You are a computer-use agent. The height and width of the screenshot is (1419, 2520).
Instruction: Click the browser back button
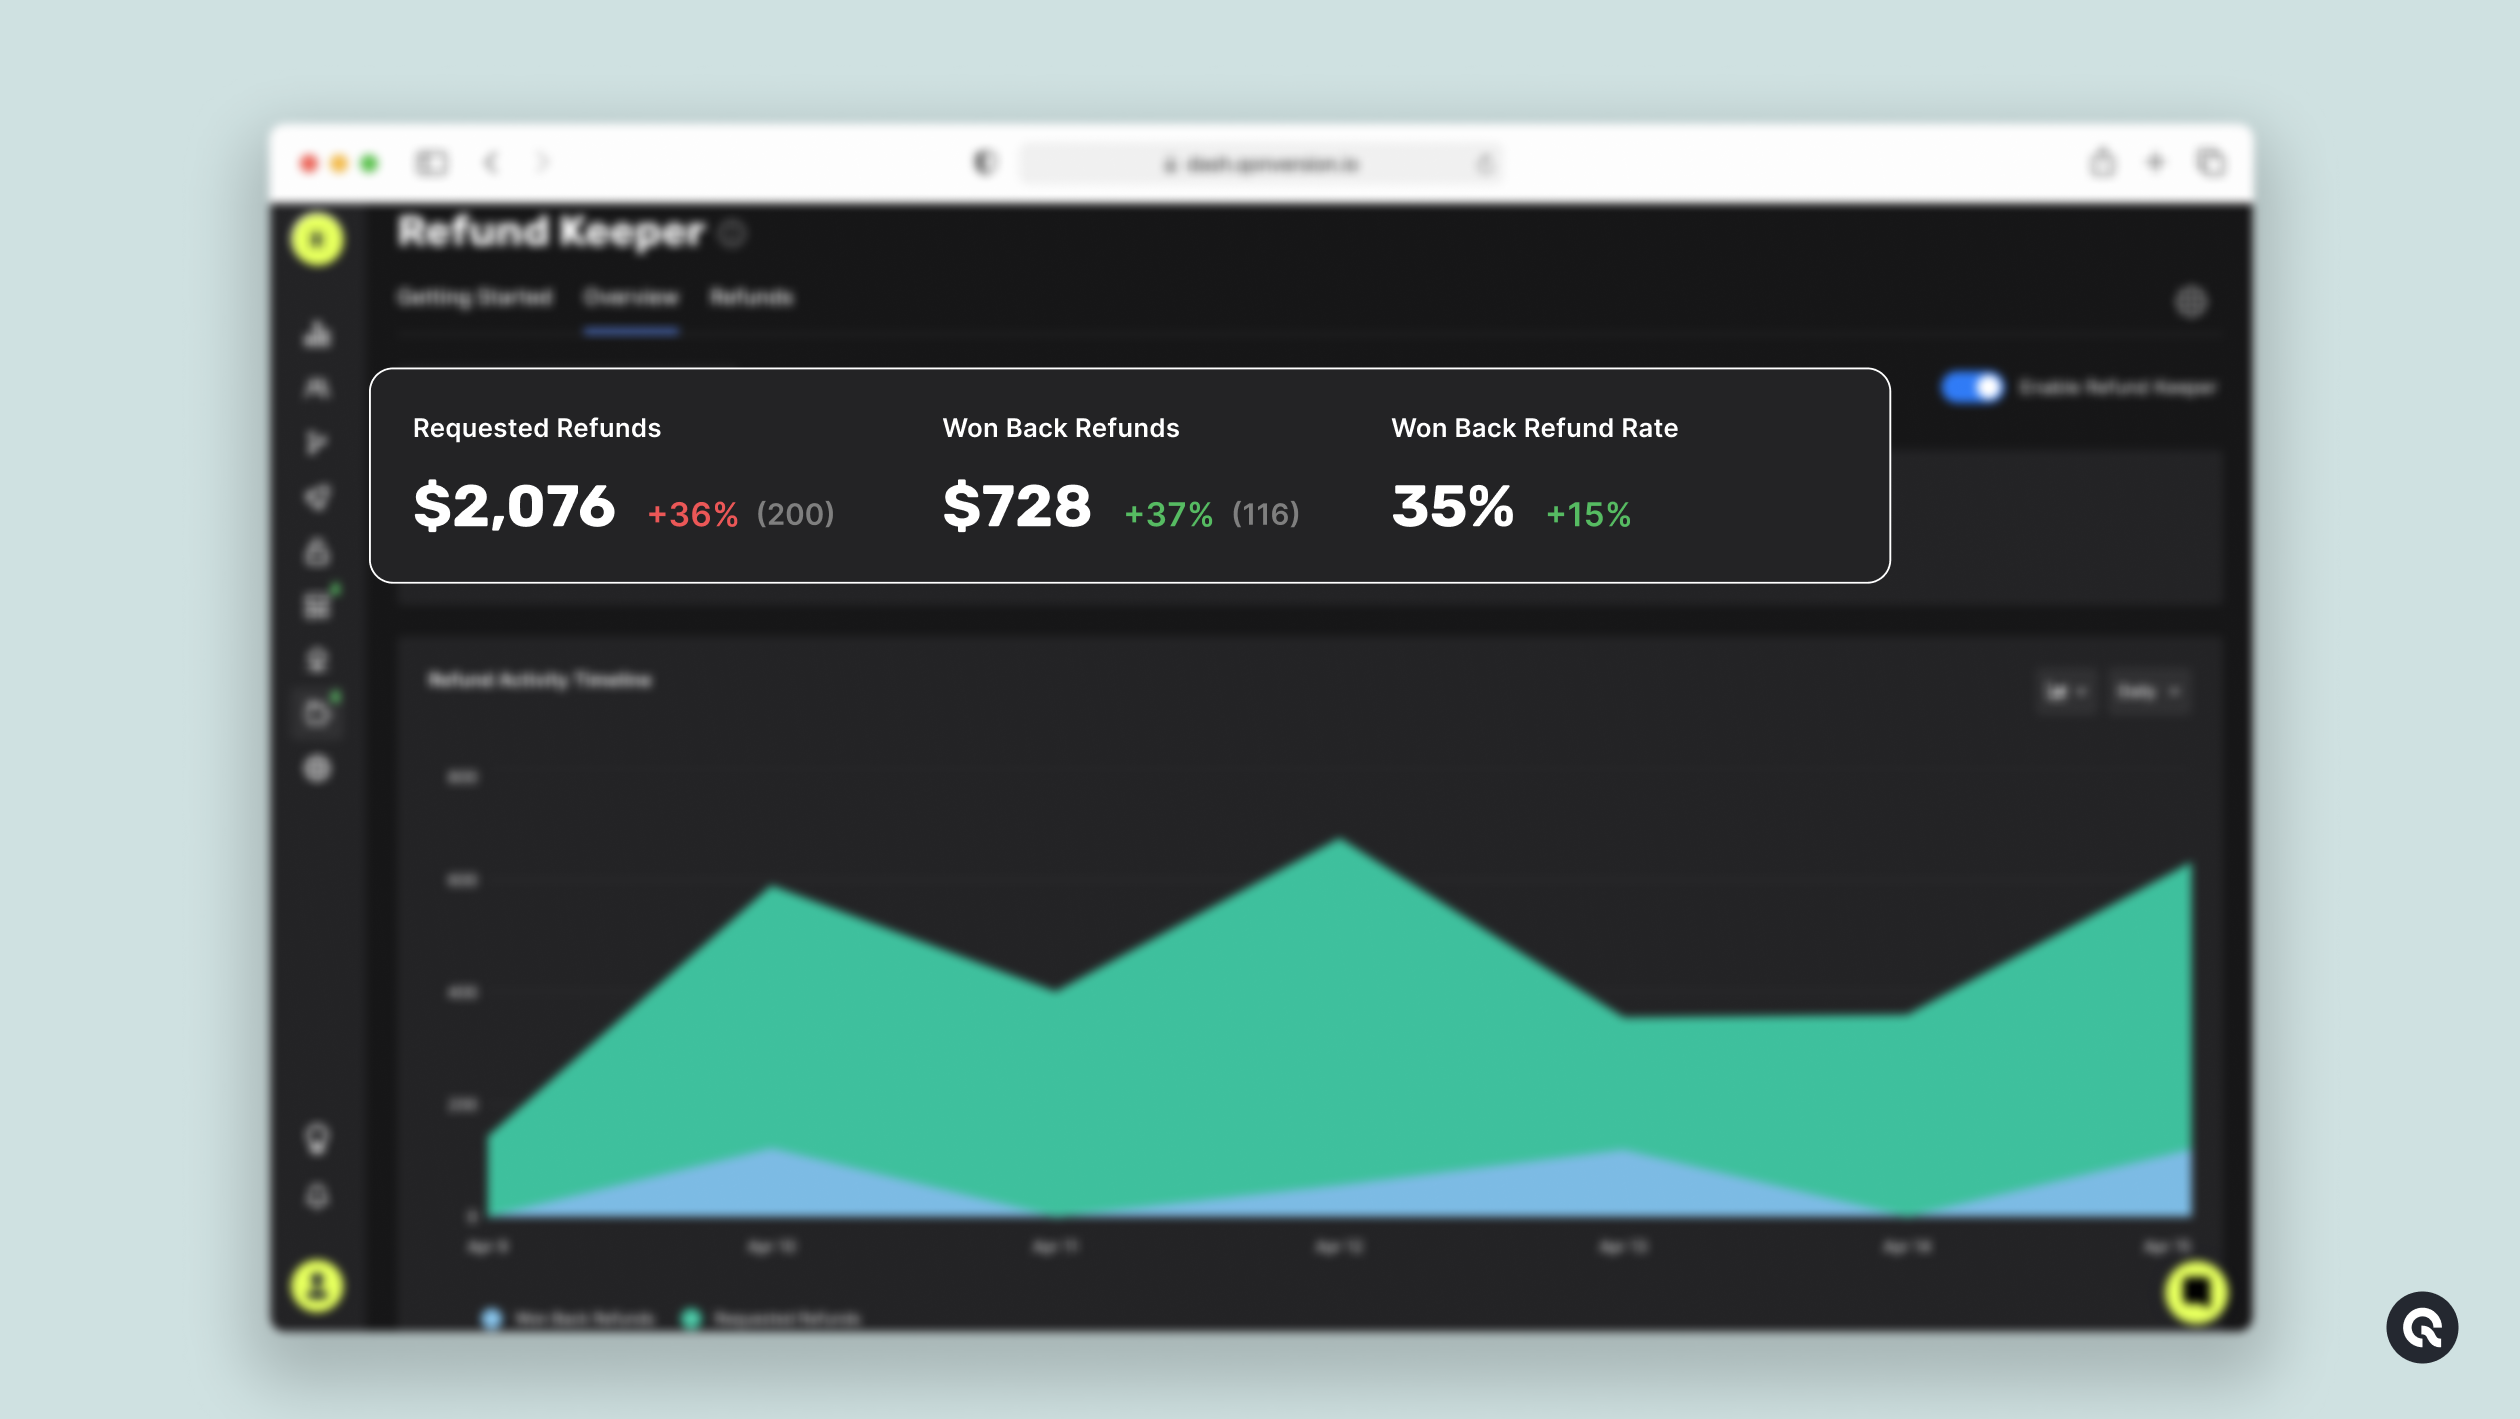490,162
